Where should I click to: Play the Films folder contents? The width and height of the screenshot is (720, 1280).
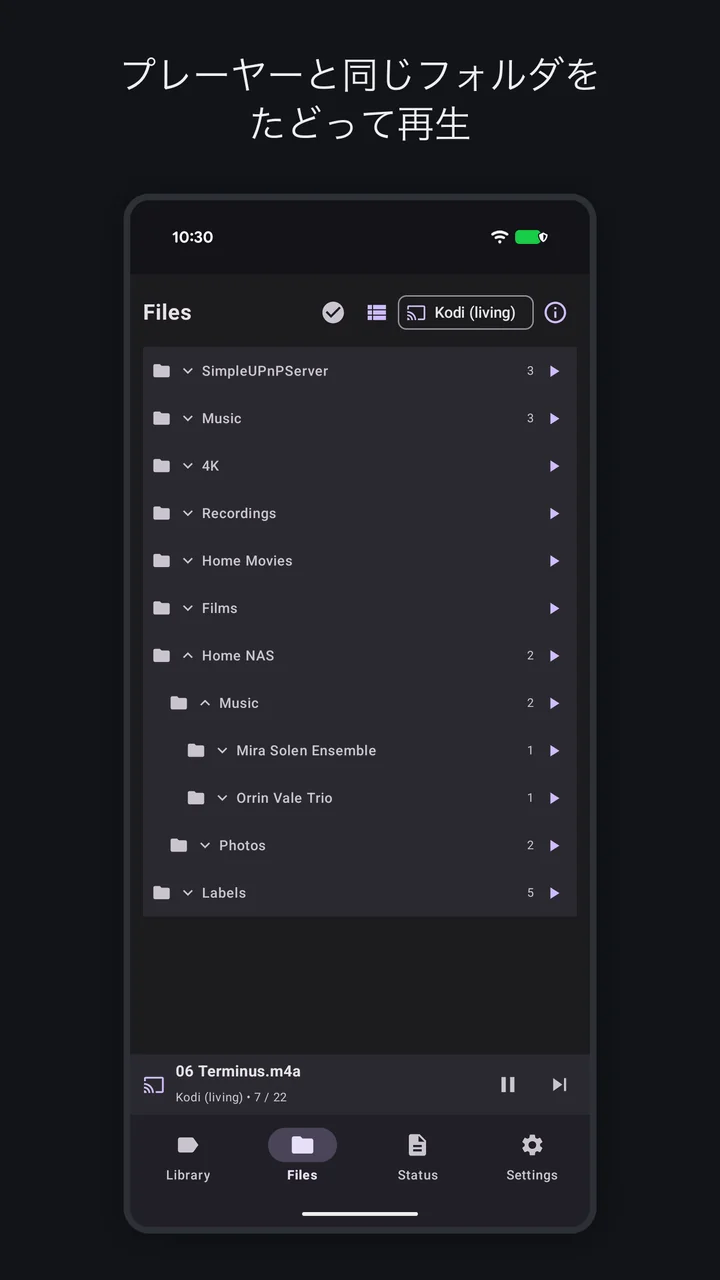(554, 608)
